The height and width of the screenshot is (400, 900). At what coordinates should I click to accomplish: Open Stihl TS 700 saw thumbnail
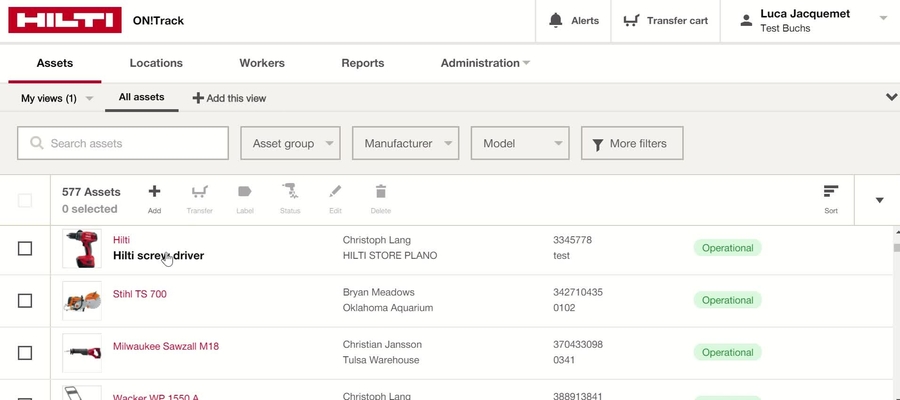pyautogui.click(x=82, y=301)
